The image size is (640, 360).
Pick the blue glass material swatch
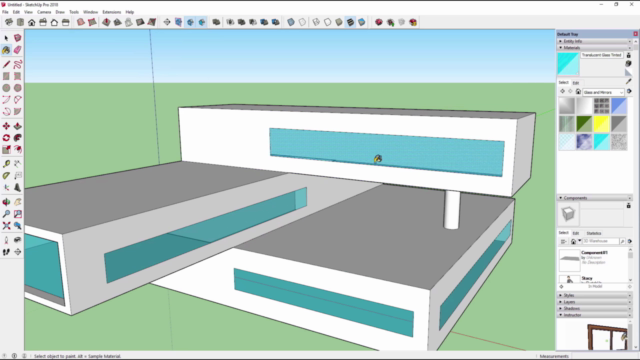[619, 106]
